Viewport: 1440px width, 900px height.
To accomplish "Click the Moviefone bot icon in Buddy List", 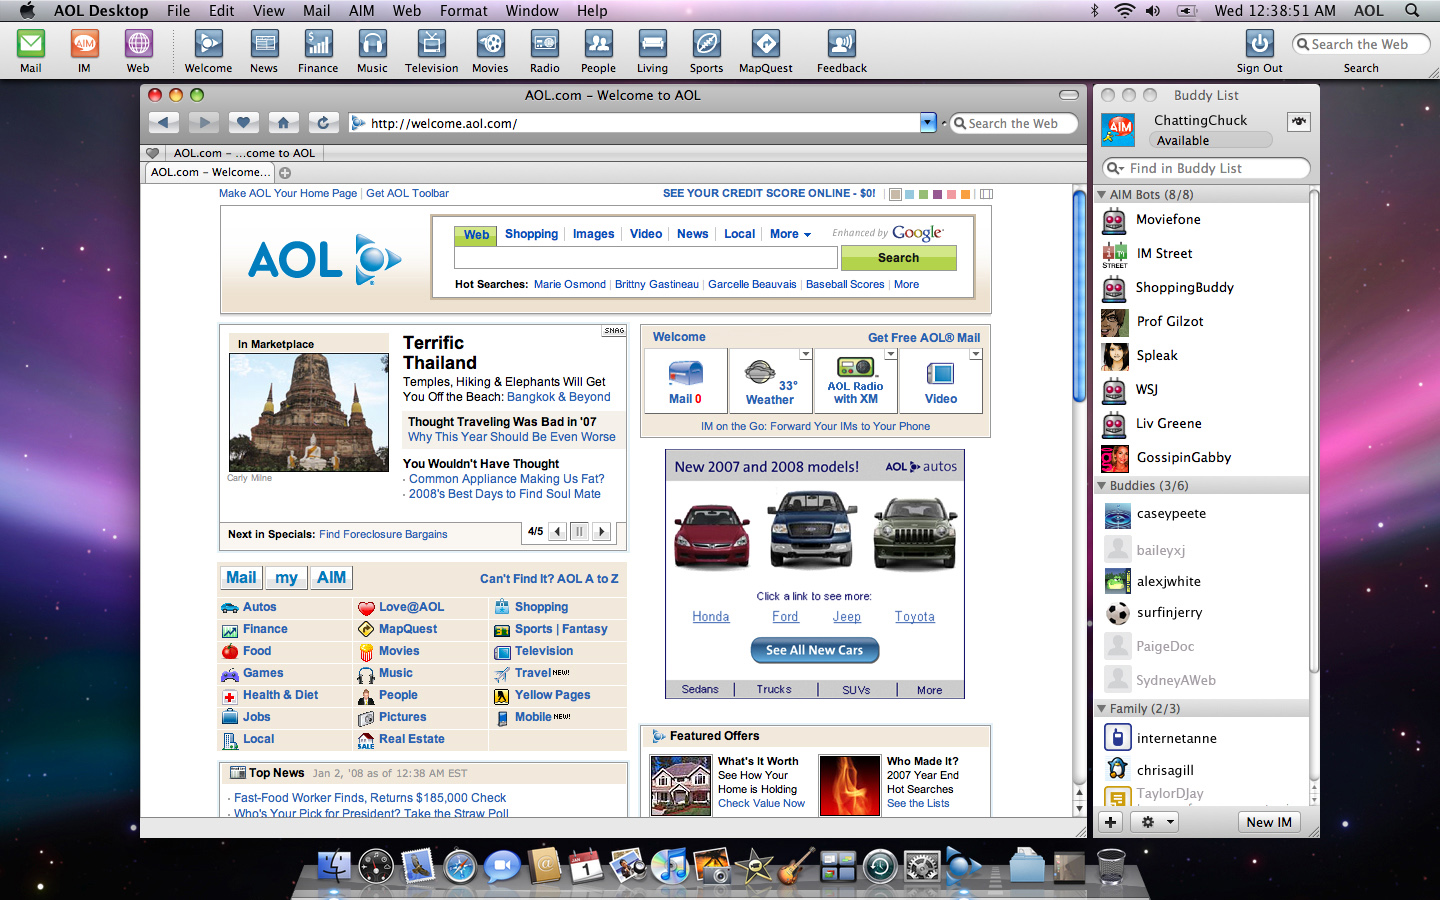I will point(1114,219).
